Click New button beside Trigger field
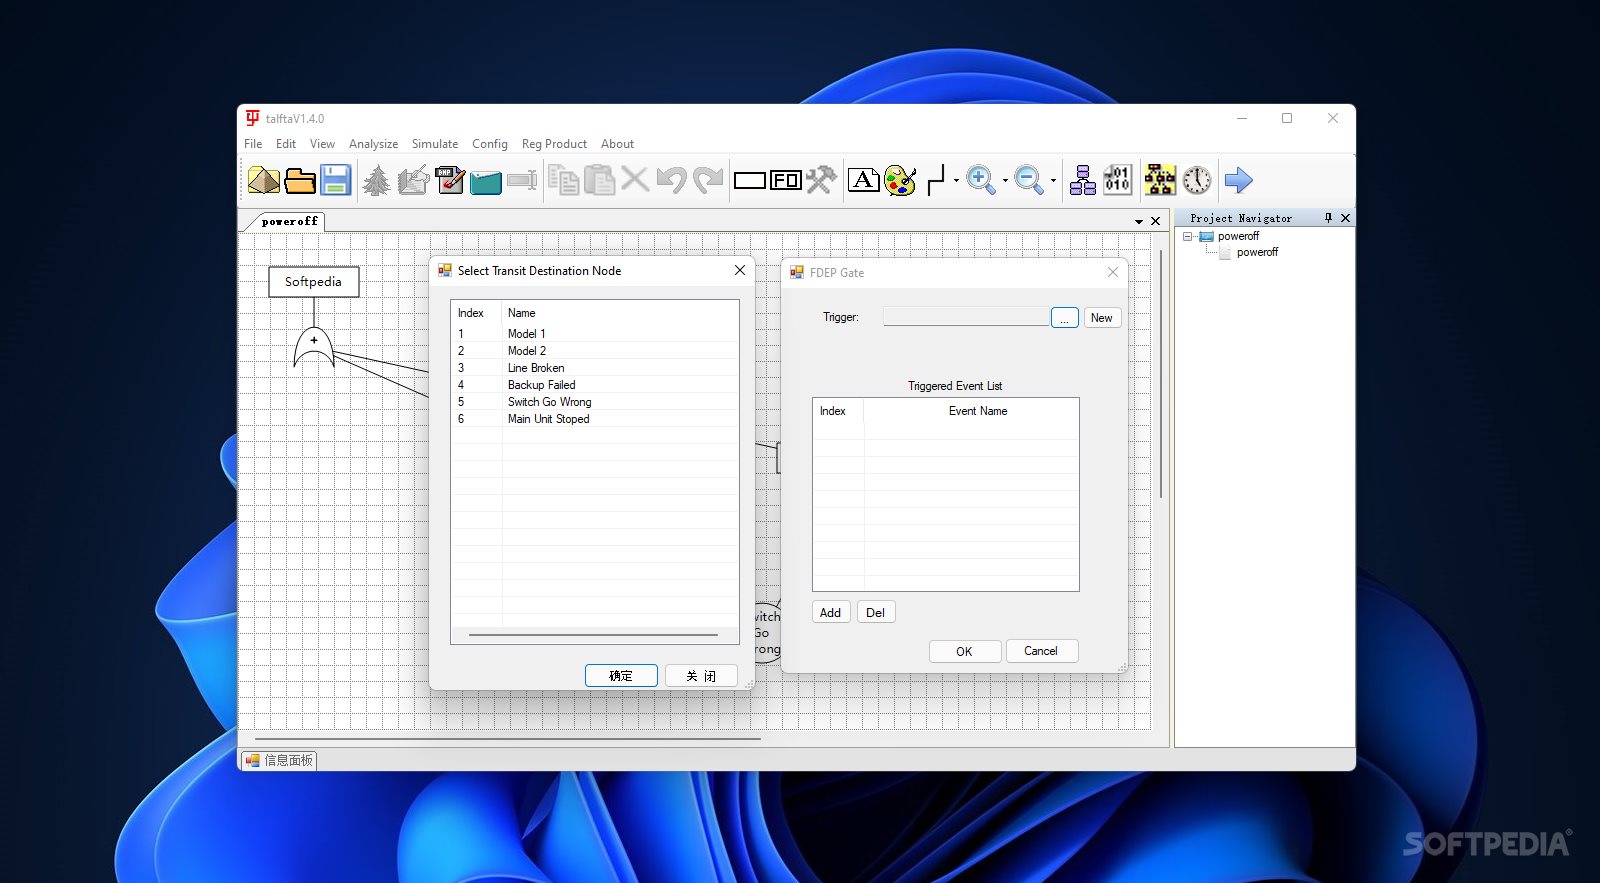This screenshot has height=883, width=1600. [1101, 318]
